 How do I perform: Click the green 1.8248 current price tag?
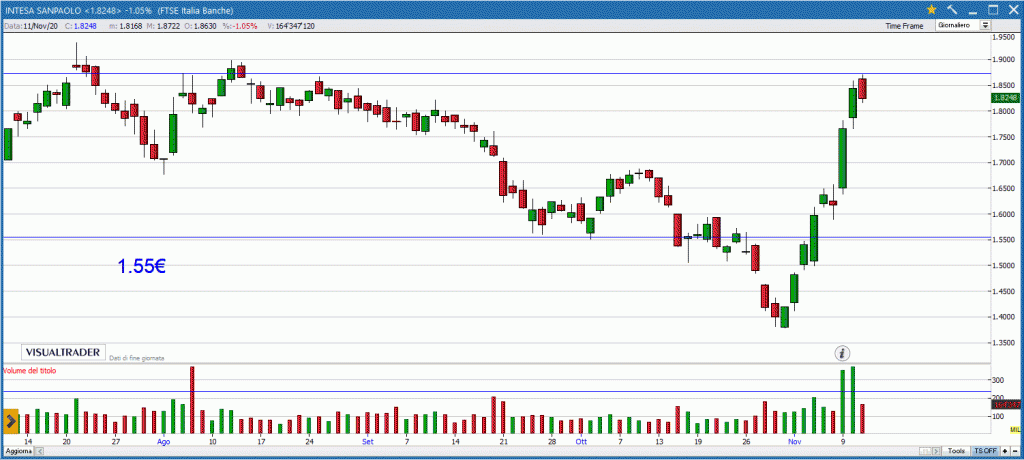pyautogui.click(x=1004, y=97)
